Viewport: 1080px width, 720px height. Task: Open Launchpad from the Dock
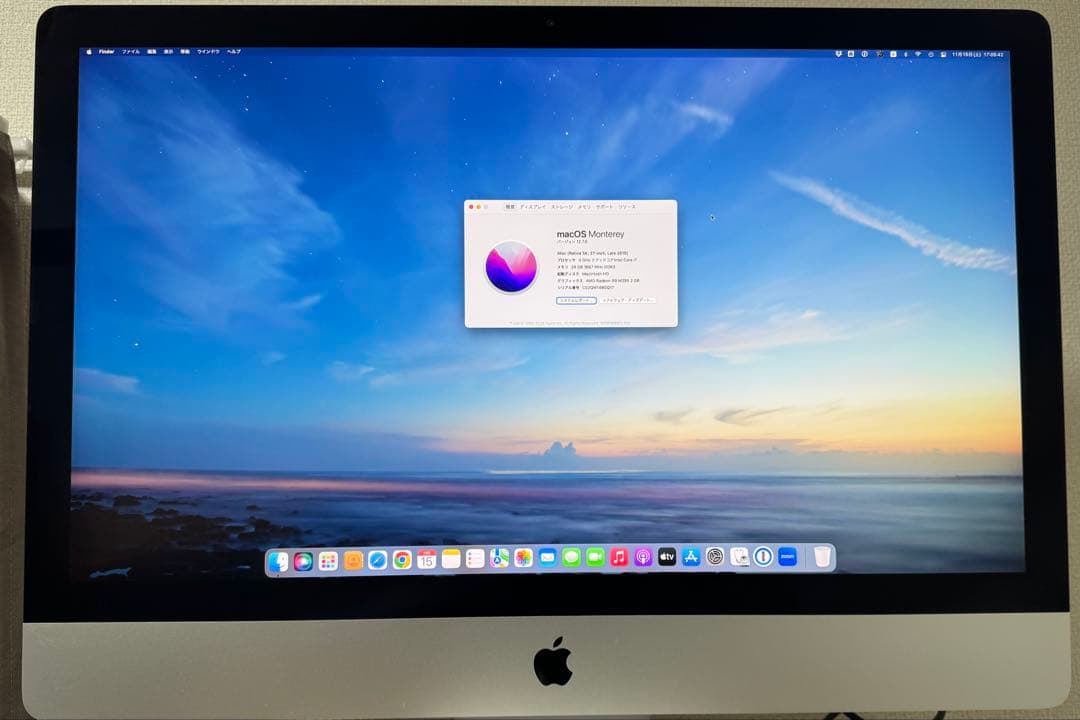(326, 559)
